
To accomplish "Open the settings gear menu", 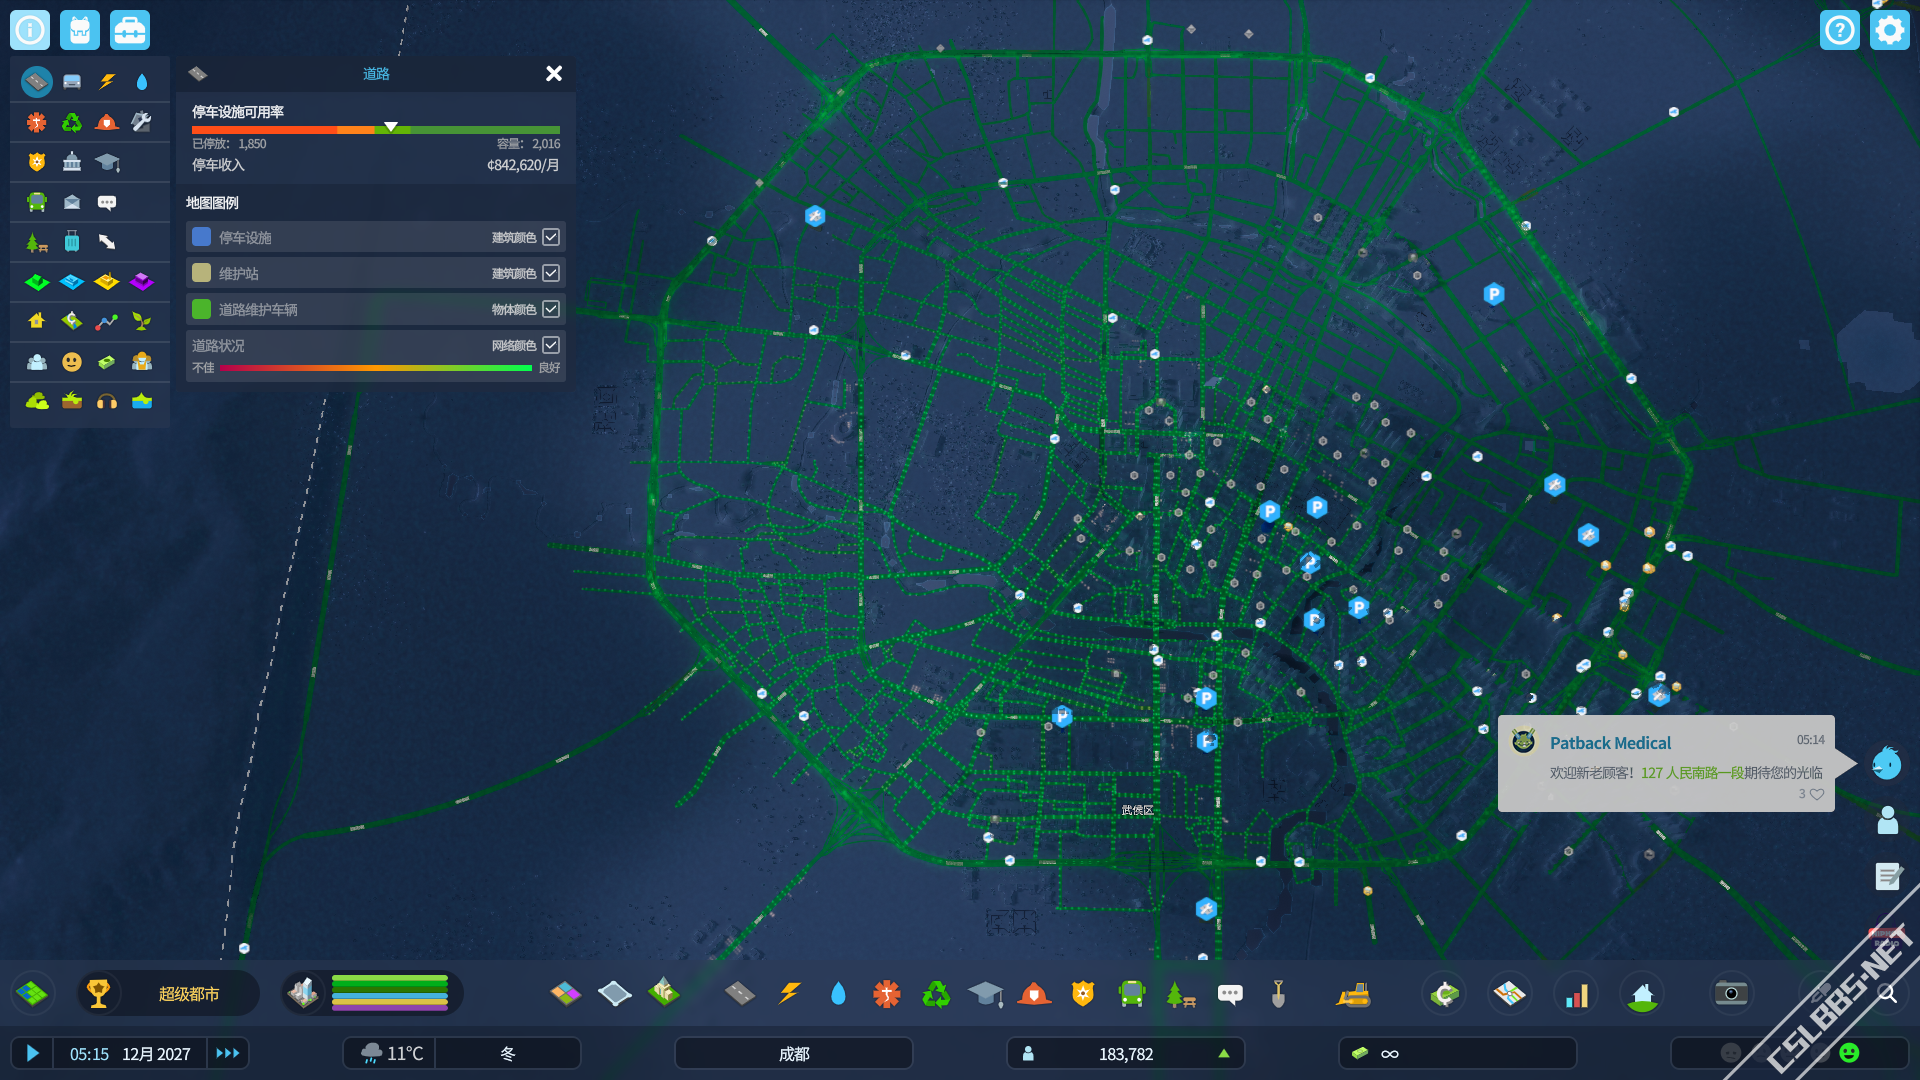I will coord(1889,30).
